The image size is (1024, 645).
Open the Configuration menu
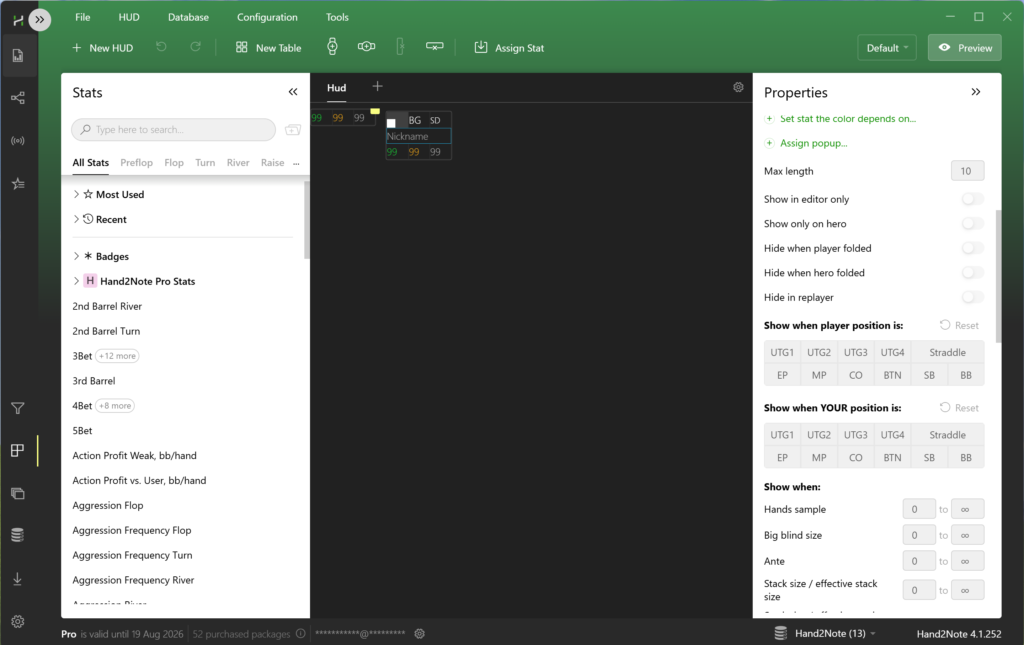[267, 17]
